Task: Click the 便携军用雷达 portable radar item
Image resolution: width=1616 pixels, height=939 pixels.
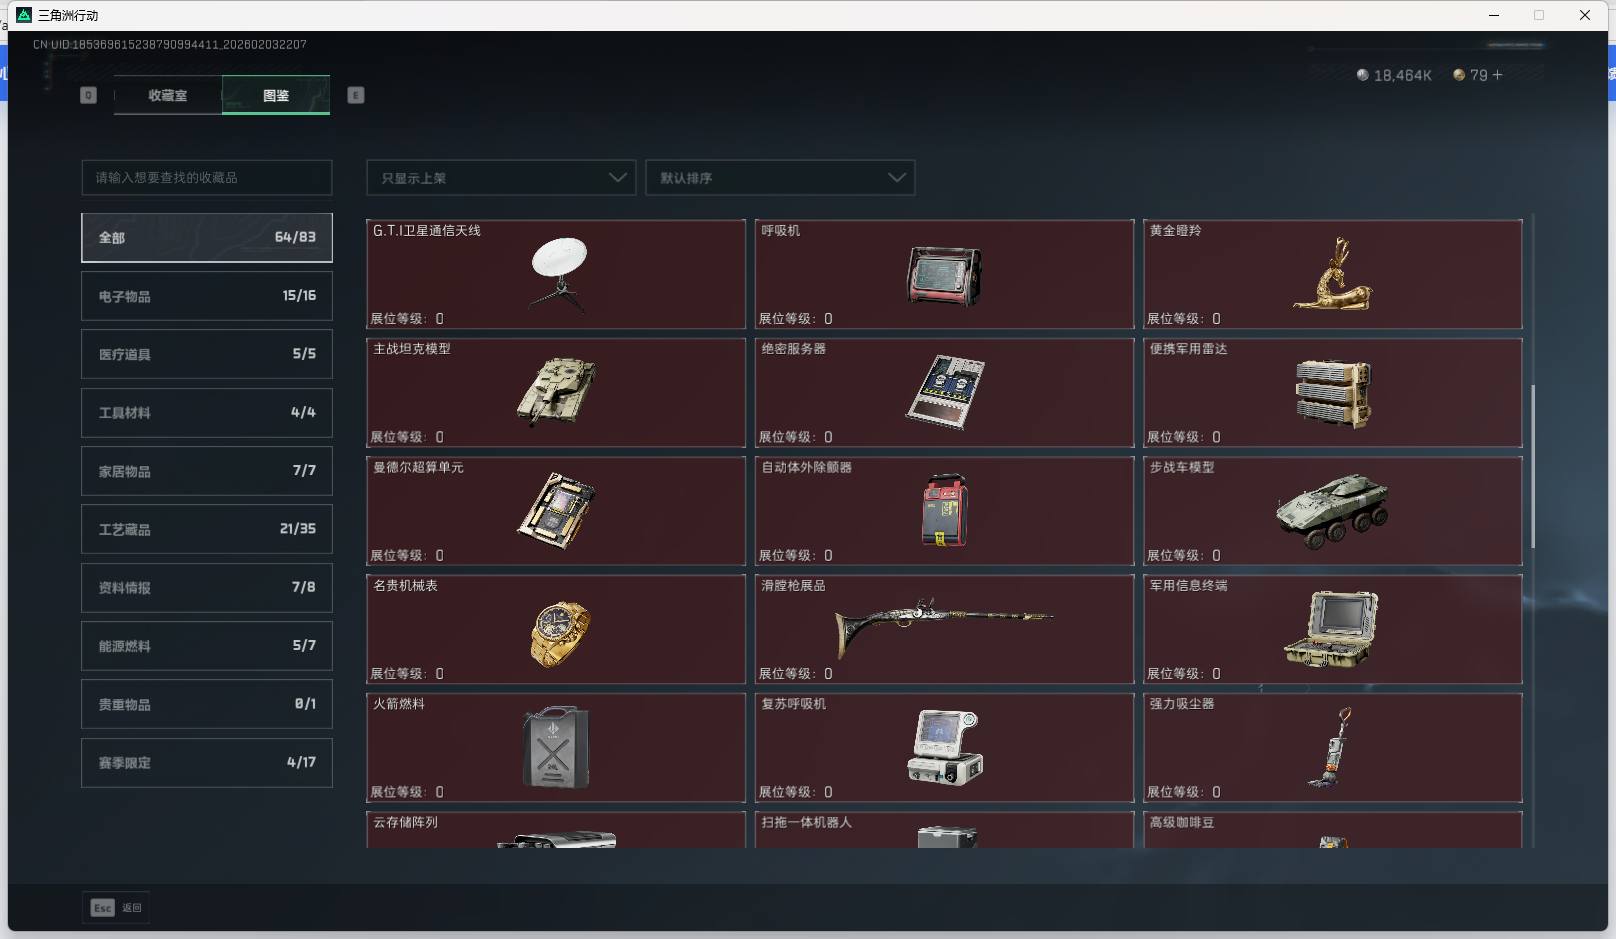Action: coord(1332,392)
